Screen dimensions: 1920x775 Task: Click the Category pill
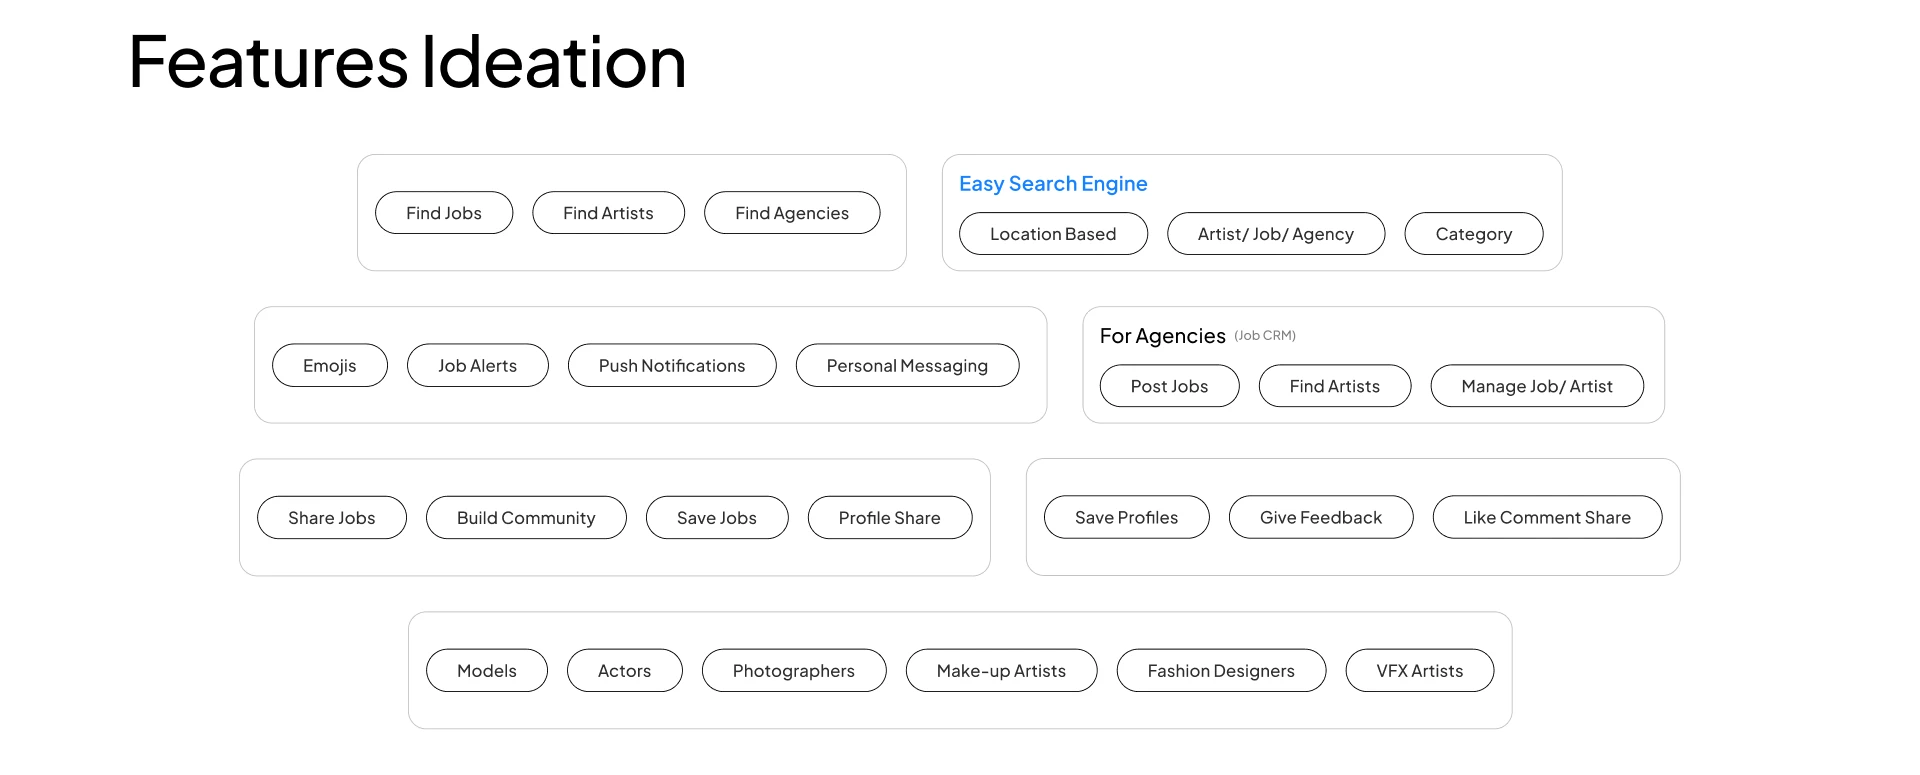coord(1473,234)
